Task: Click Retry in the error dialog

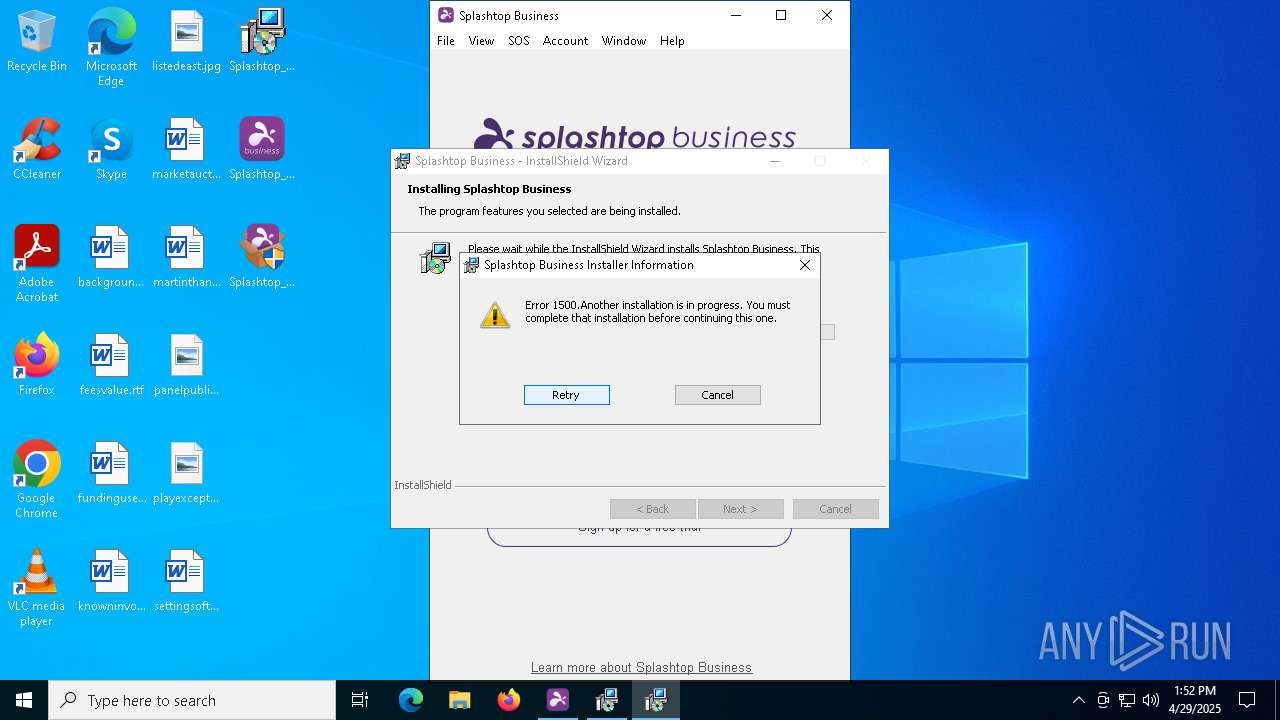Action: pyautogui.click(x=567, y=395)
